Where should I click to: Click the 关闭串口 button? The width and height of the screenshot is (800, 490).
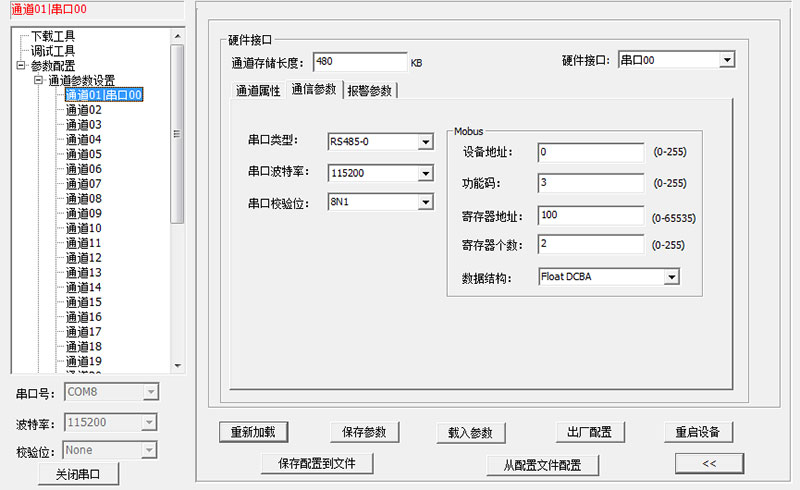(78, 474)
